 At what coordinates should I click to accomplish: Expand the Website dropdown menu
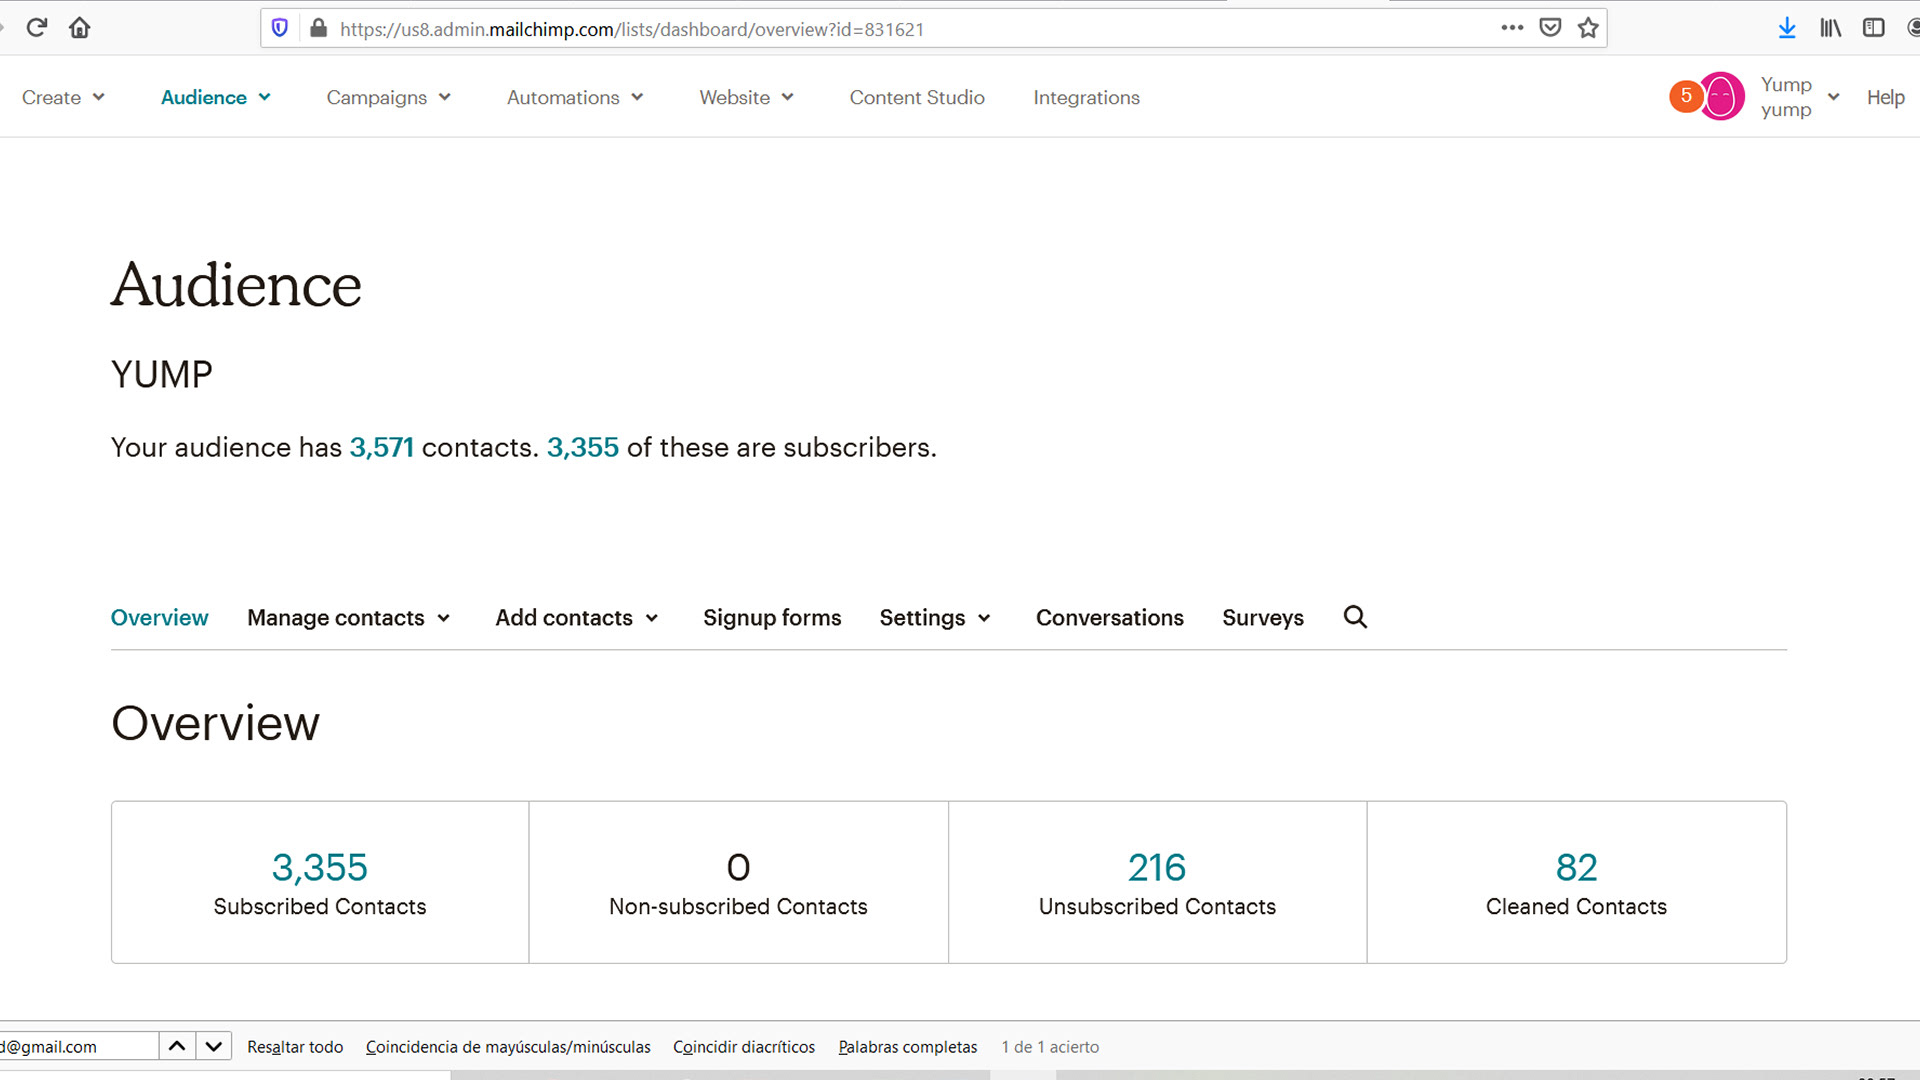pyautogui.click(x=747, y=97)
